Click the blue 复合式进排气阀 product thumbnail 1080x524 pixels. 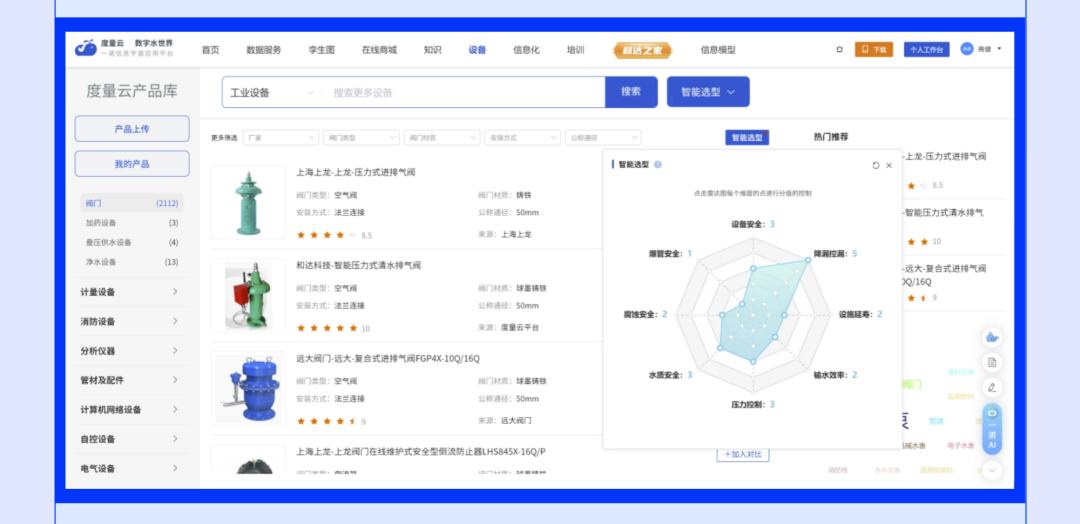click(x=248, y=389)
